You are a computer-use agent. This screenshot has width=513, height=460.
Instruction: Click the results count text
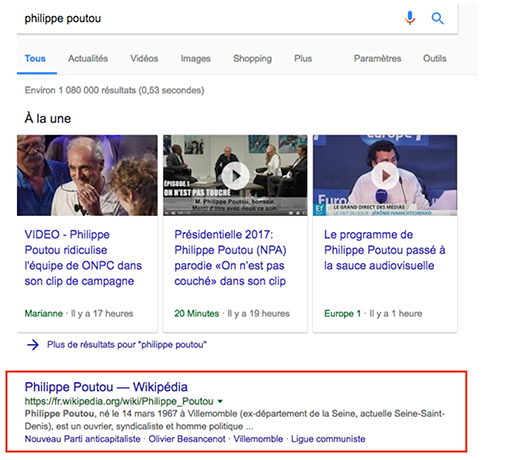tap(114, 90)
